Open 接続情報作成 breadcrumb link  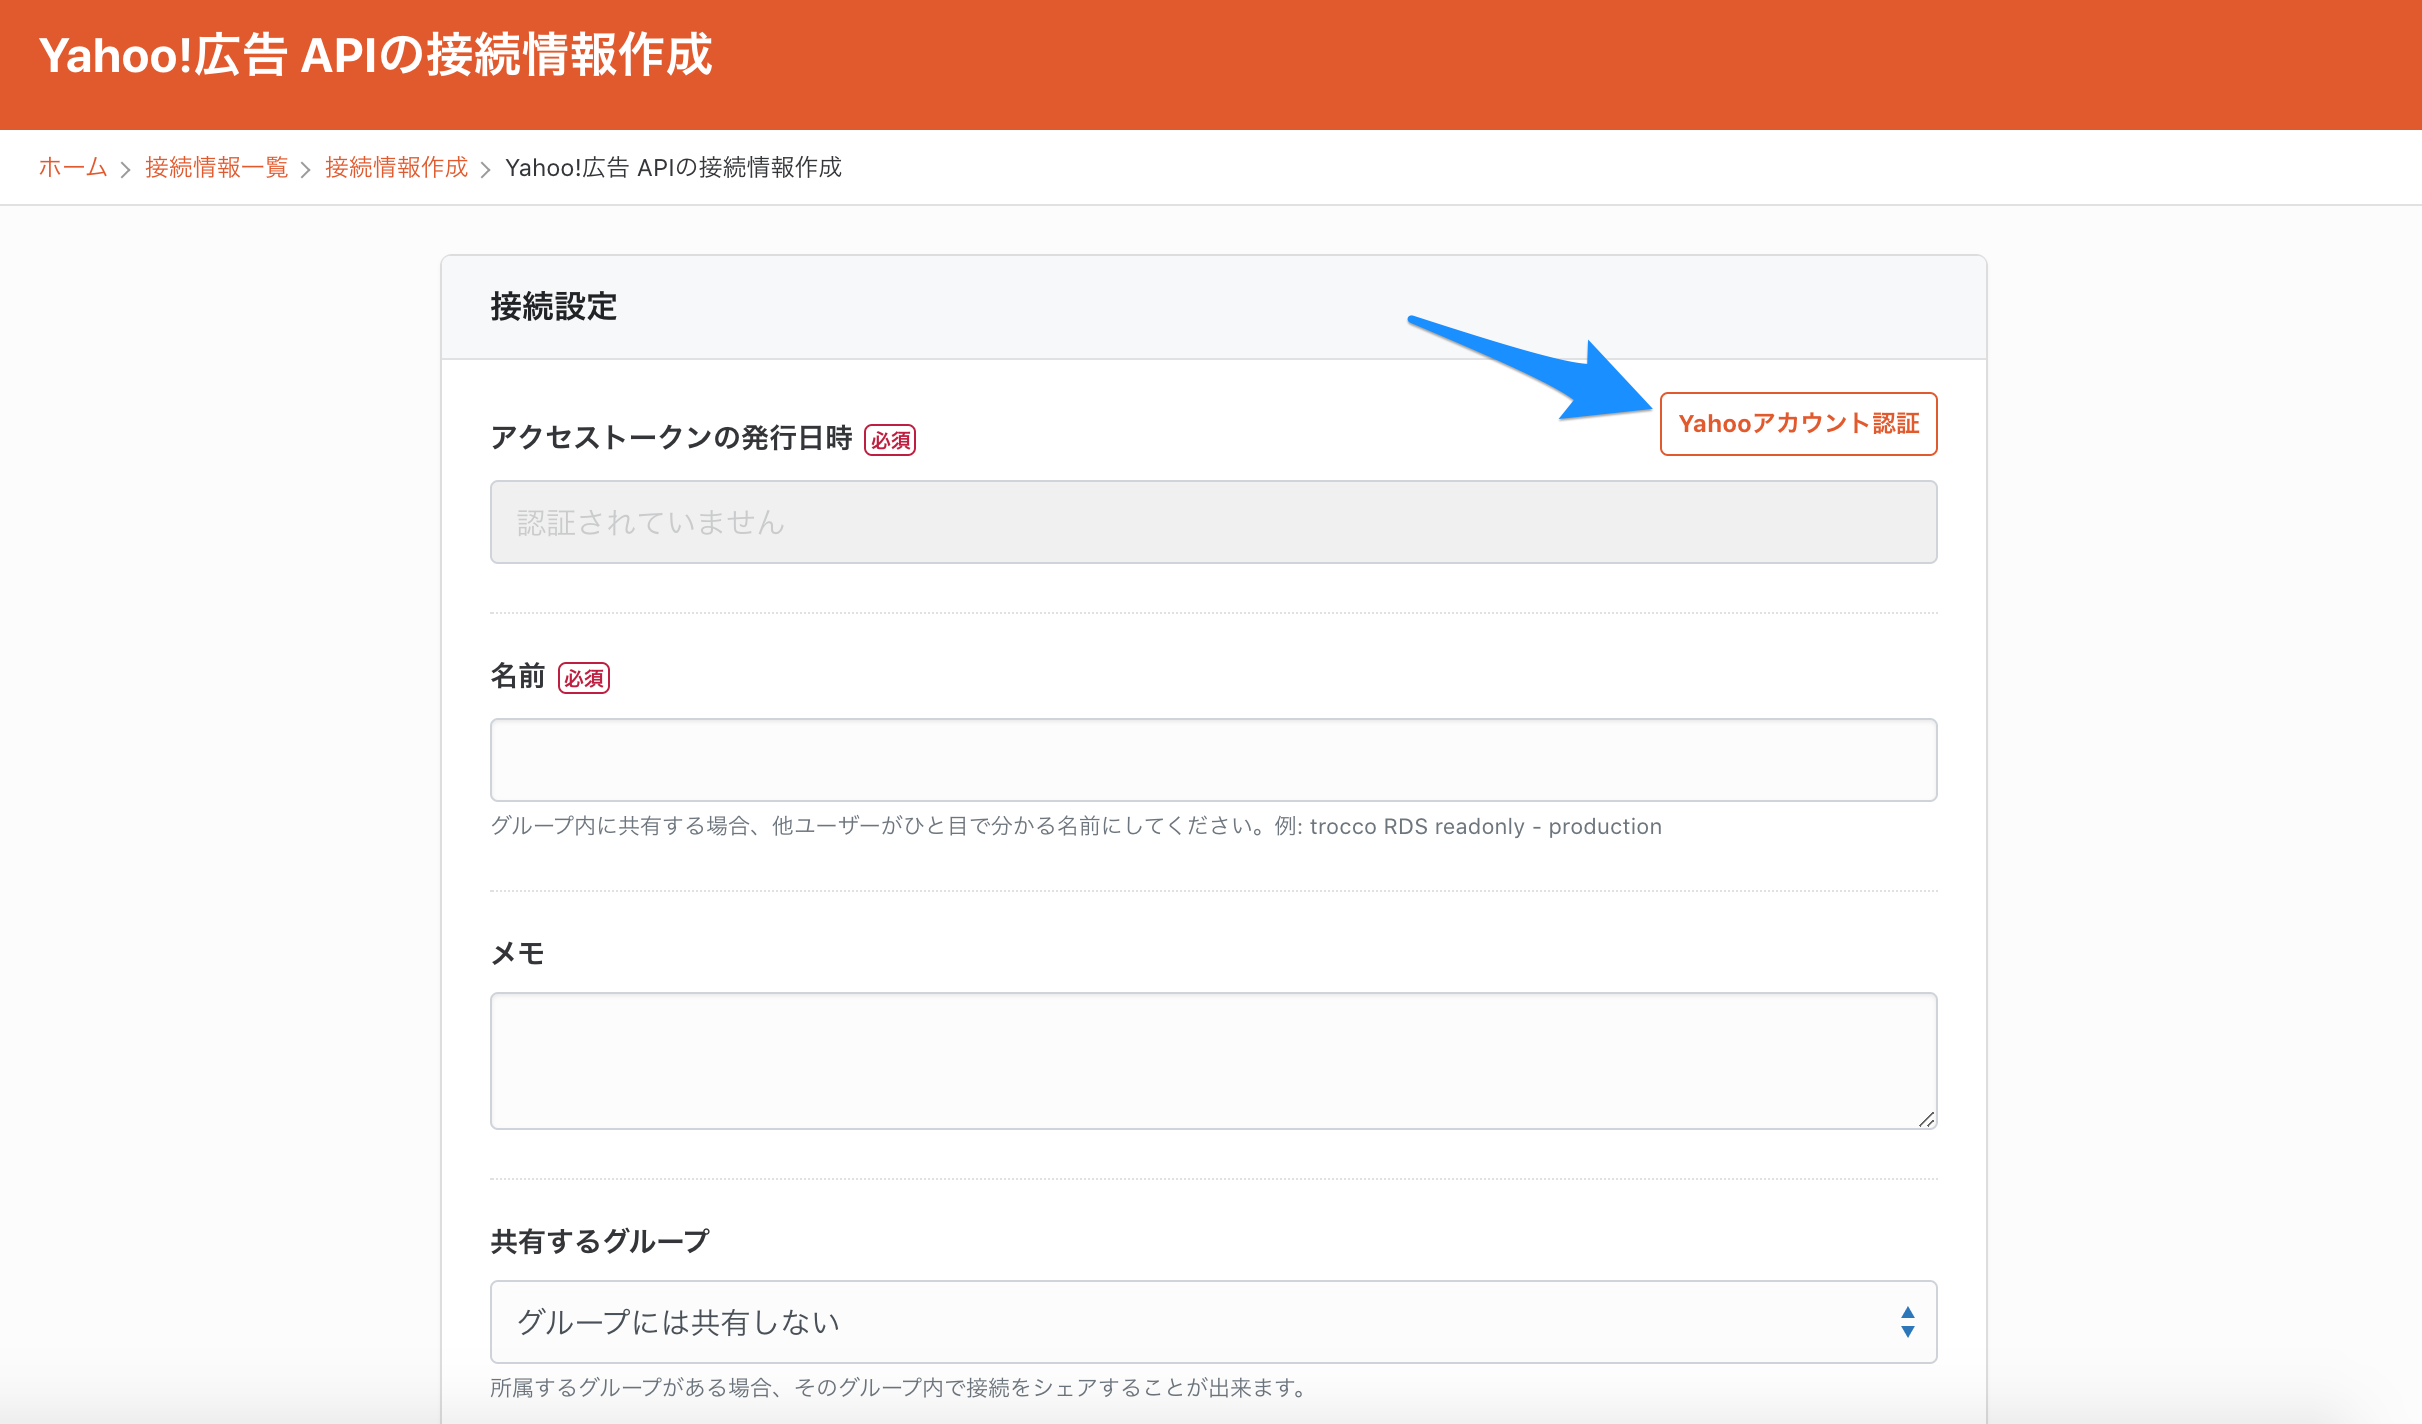click(x=396, y=167)
